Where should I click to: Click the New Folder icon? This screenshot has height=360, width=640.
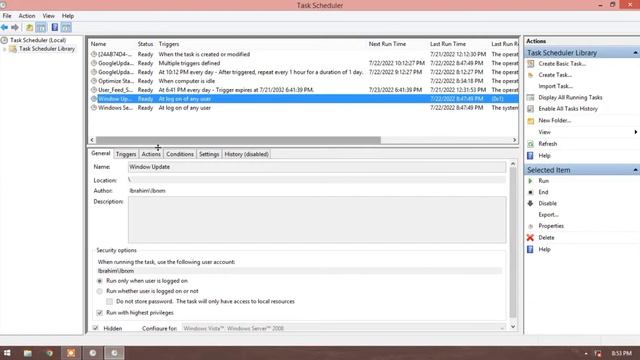(531, 121)
